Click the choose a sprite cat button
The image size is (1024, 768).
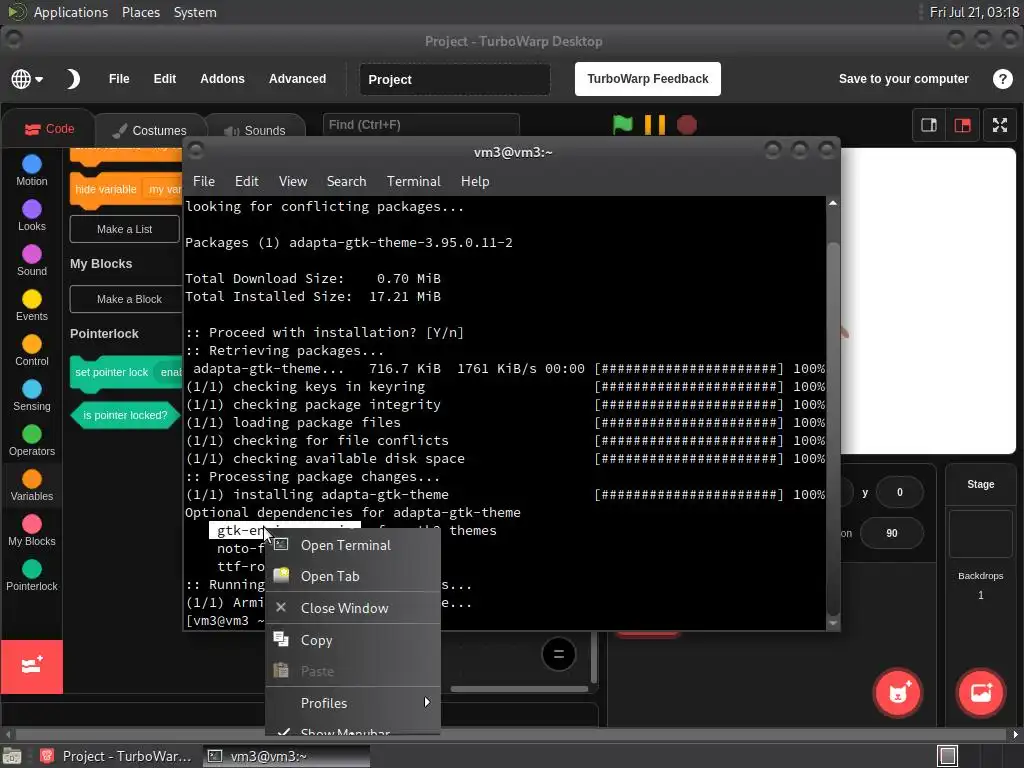pos(898,693)
